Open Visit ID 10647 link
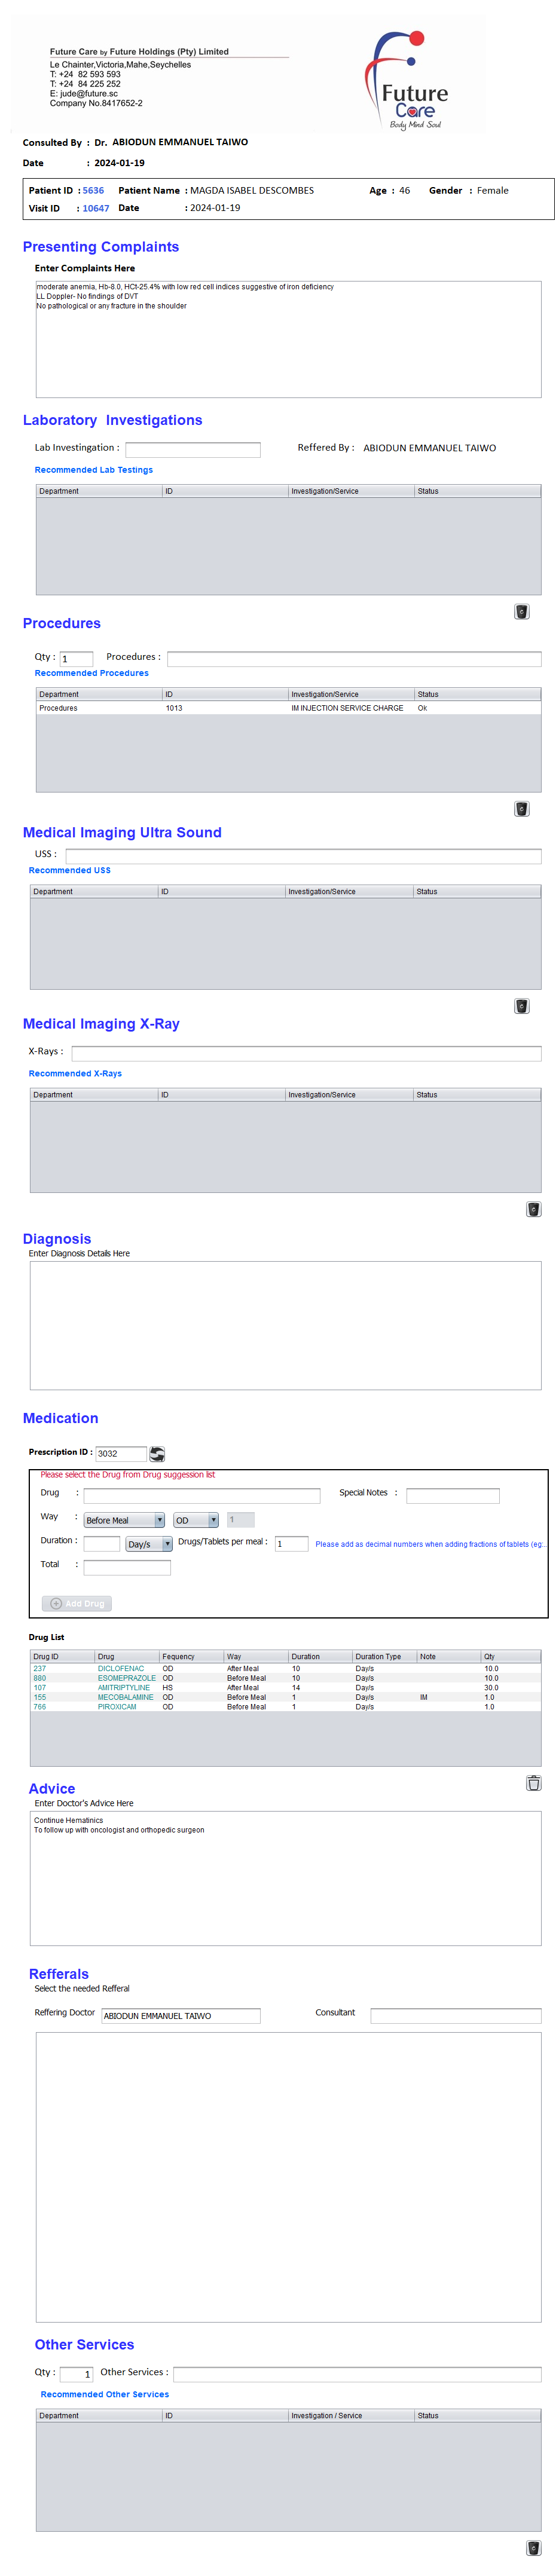556x2576 pixels. click(x=96, y=208)
